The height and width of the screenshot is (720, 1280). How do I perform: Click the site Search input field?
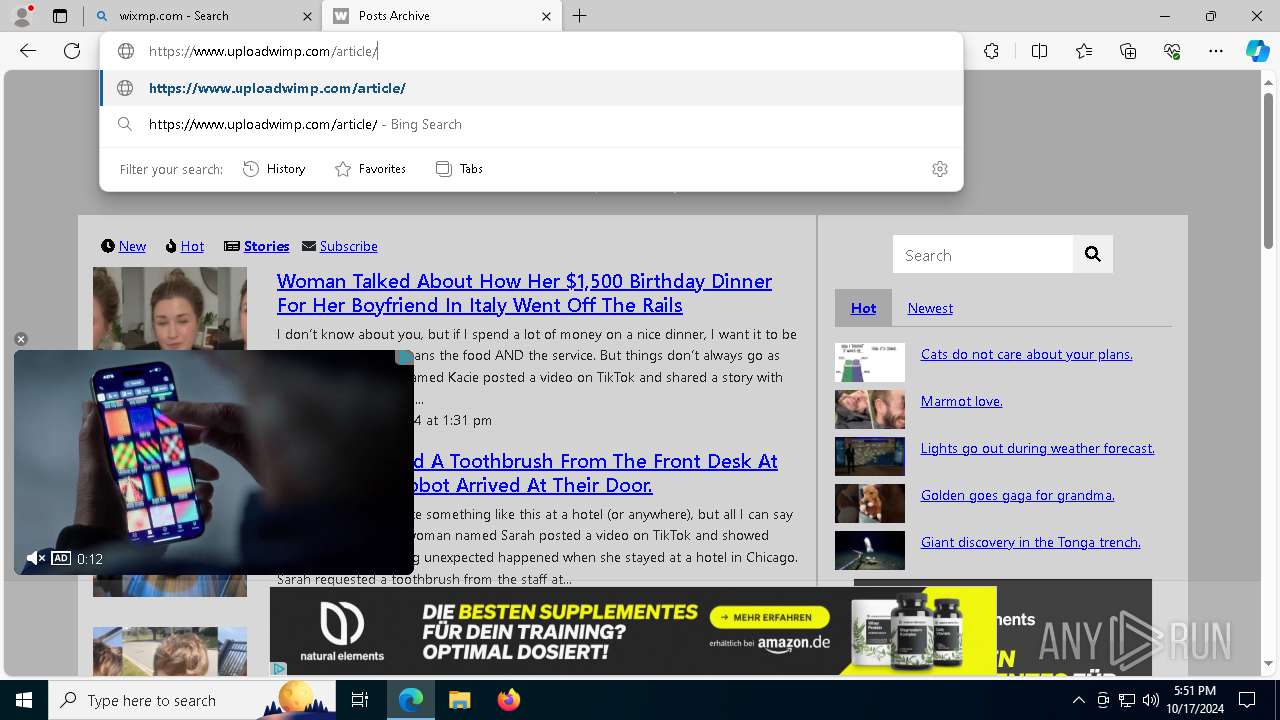983,255
